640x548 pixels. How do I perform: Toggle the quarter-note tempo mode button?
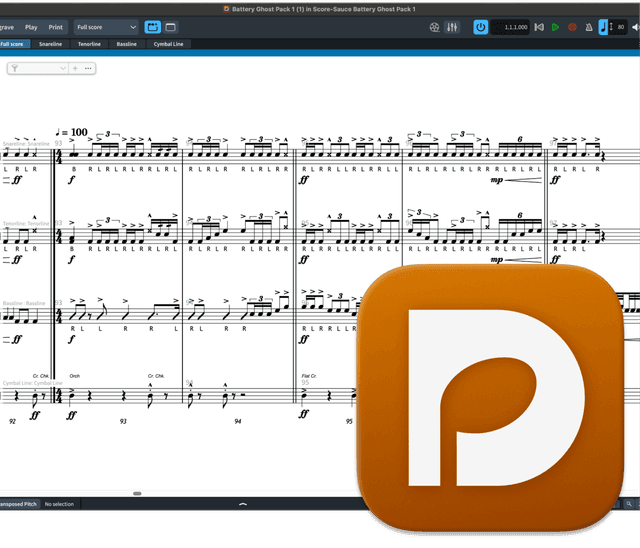(x=603, y=27)
